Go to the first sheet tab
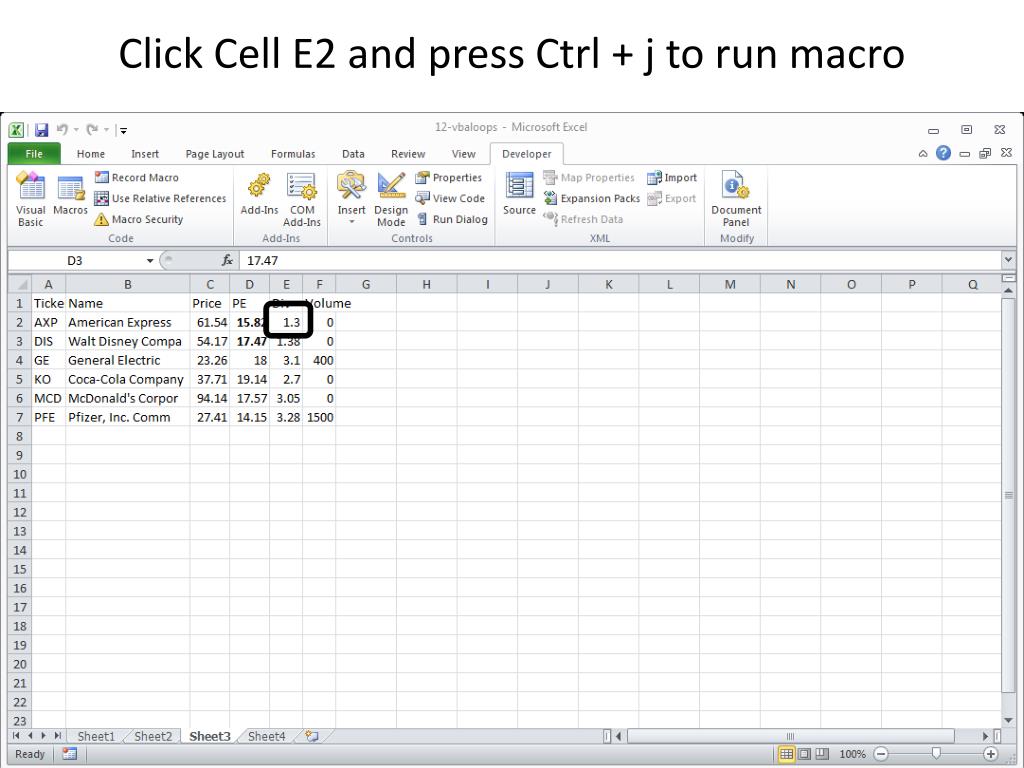 pyautogui.click(x=16, y=736)
